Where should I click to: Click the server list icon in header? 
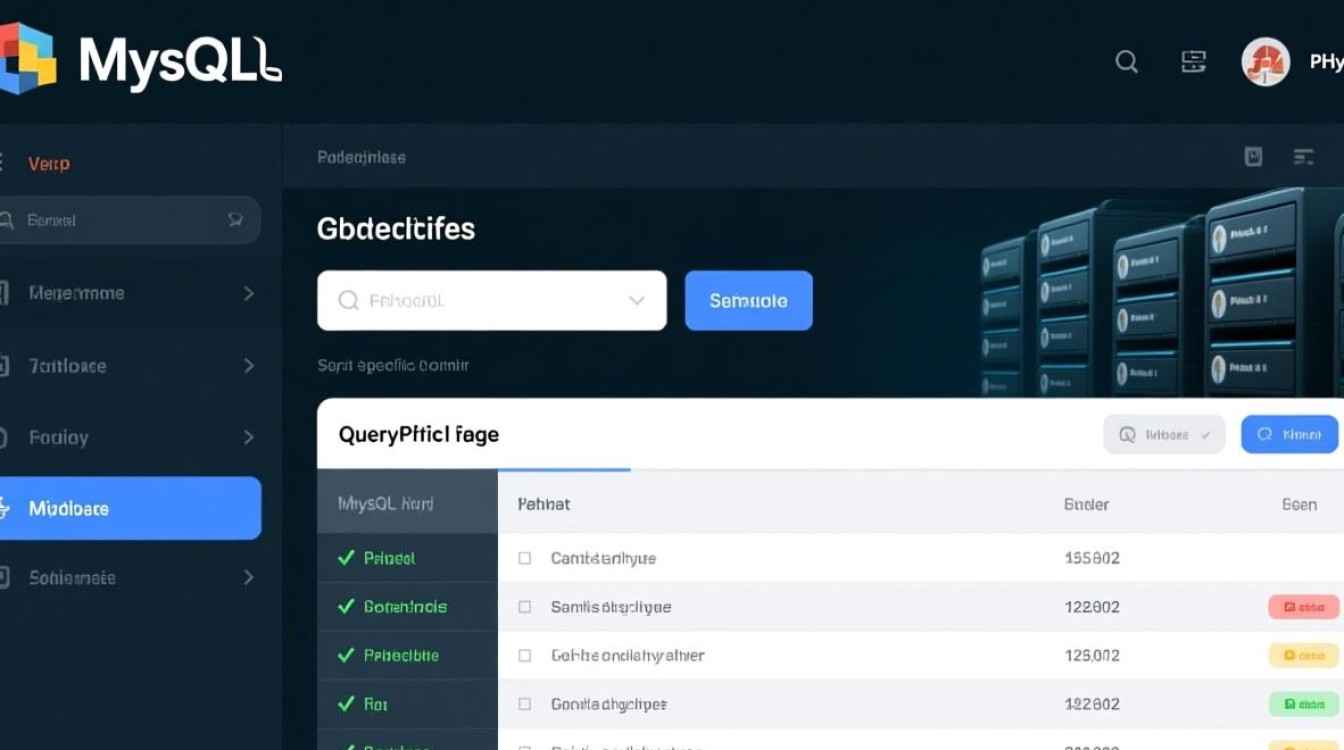[1193, 62]
